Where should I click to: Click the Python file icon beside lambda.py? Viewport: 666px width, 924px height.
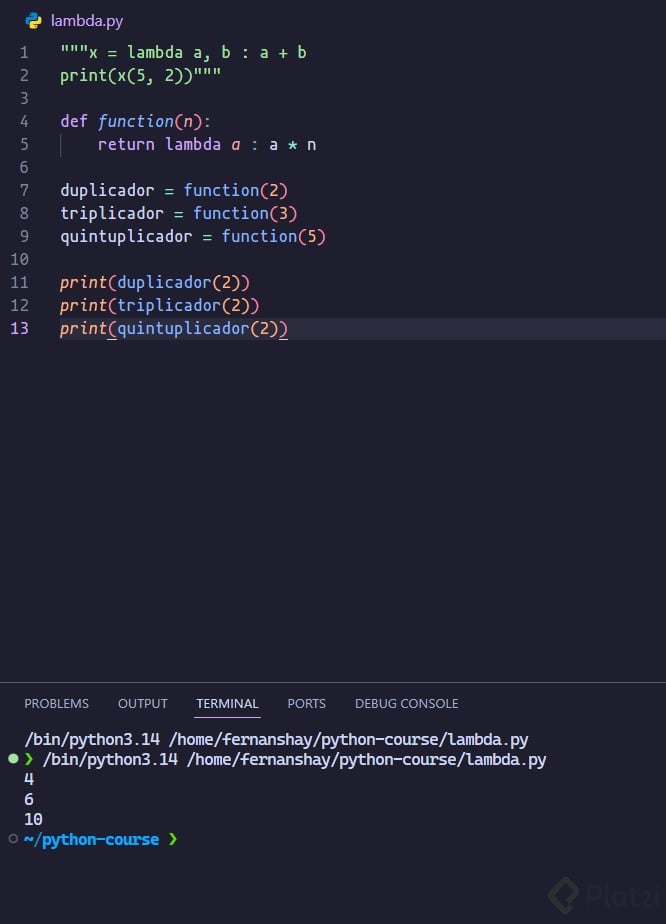pos(34,21)
